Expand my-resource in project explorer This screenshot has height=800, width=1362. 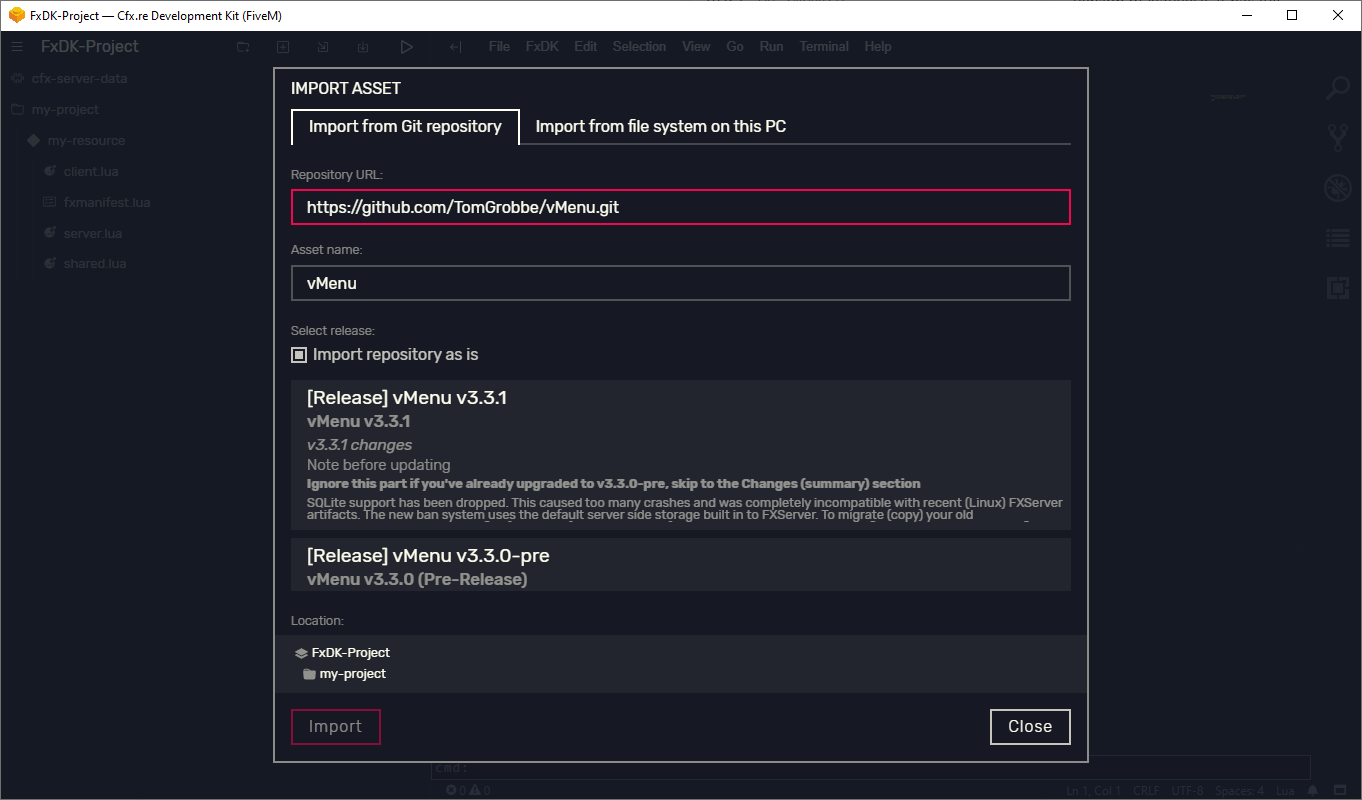(x=86, y=141)
